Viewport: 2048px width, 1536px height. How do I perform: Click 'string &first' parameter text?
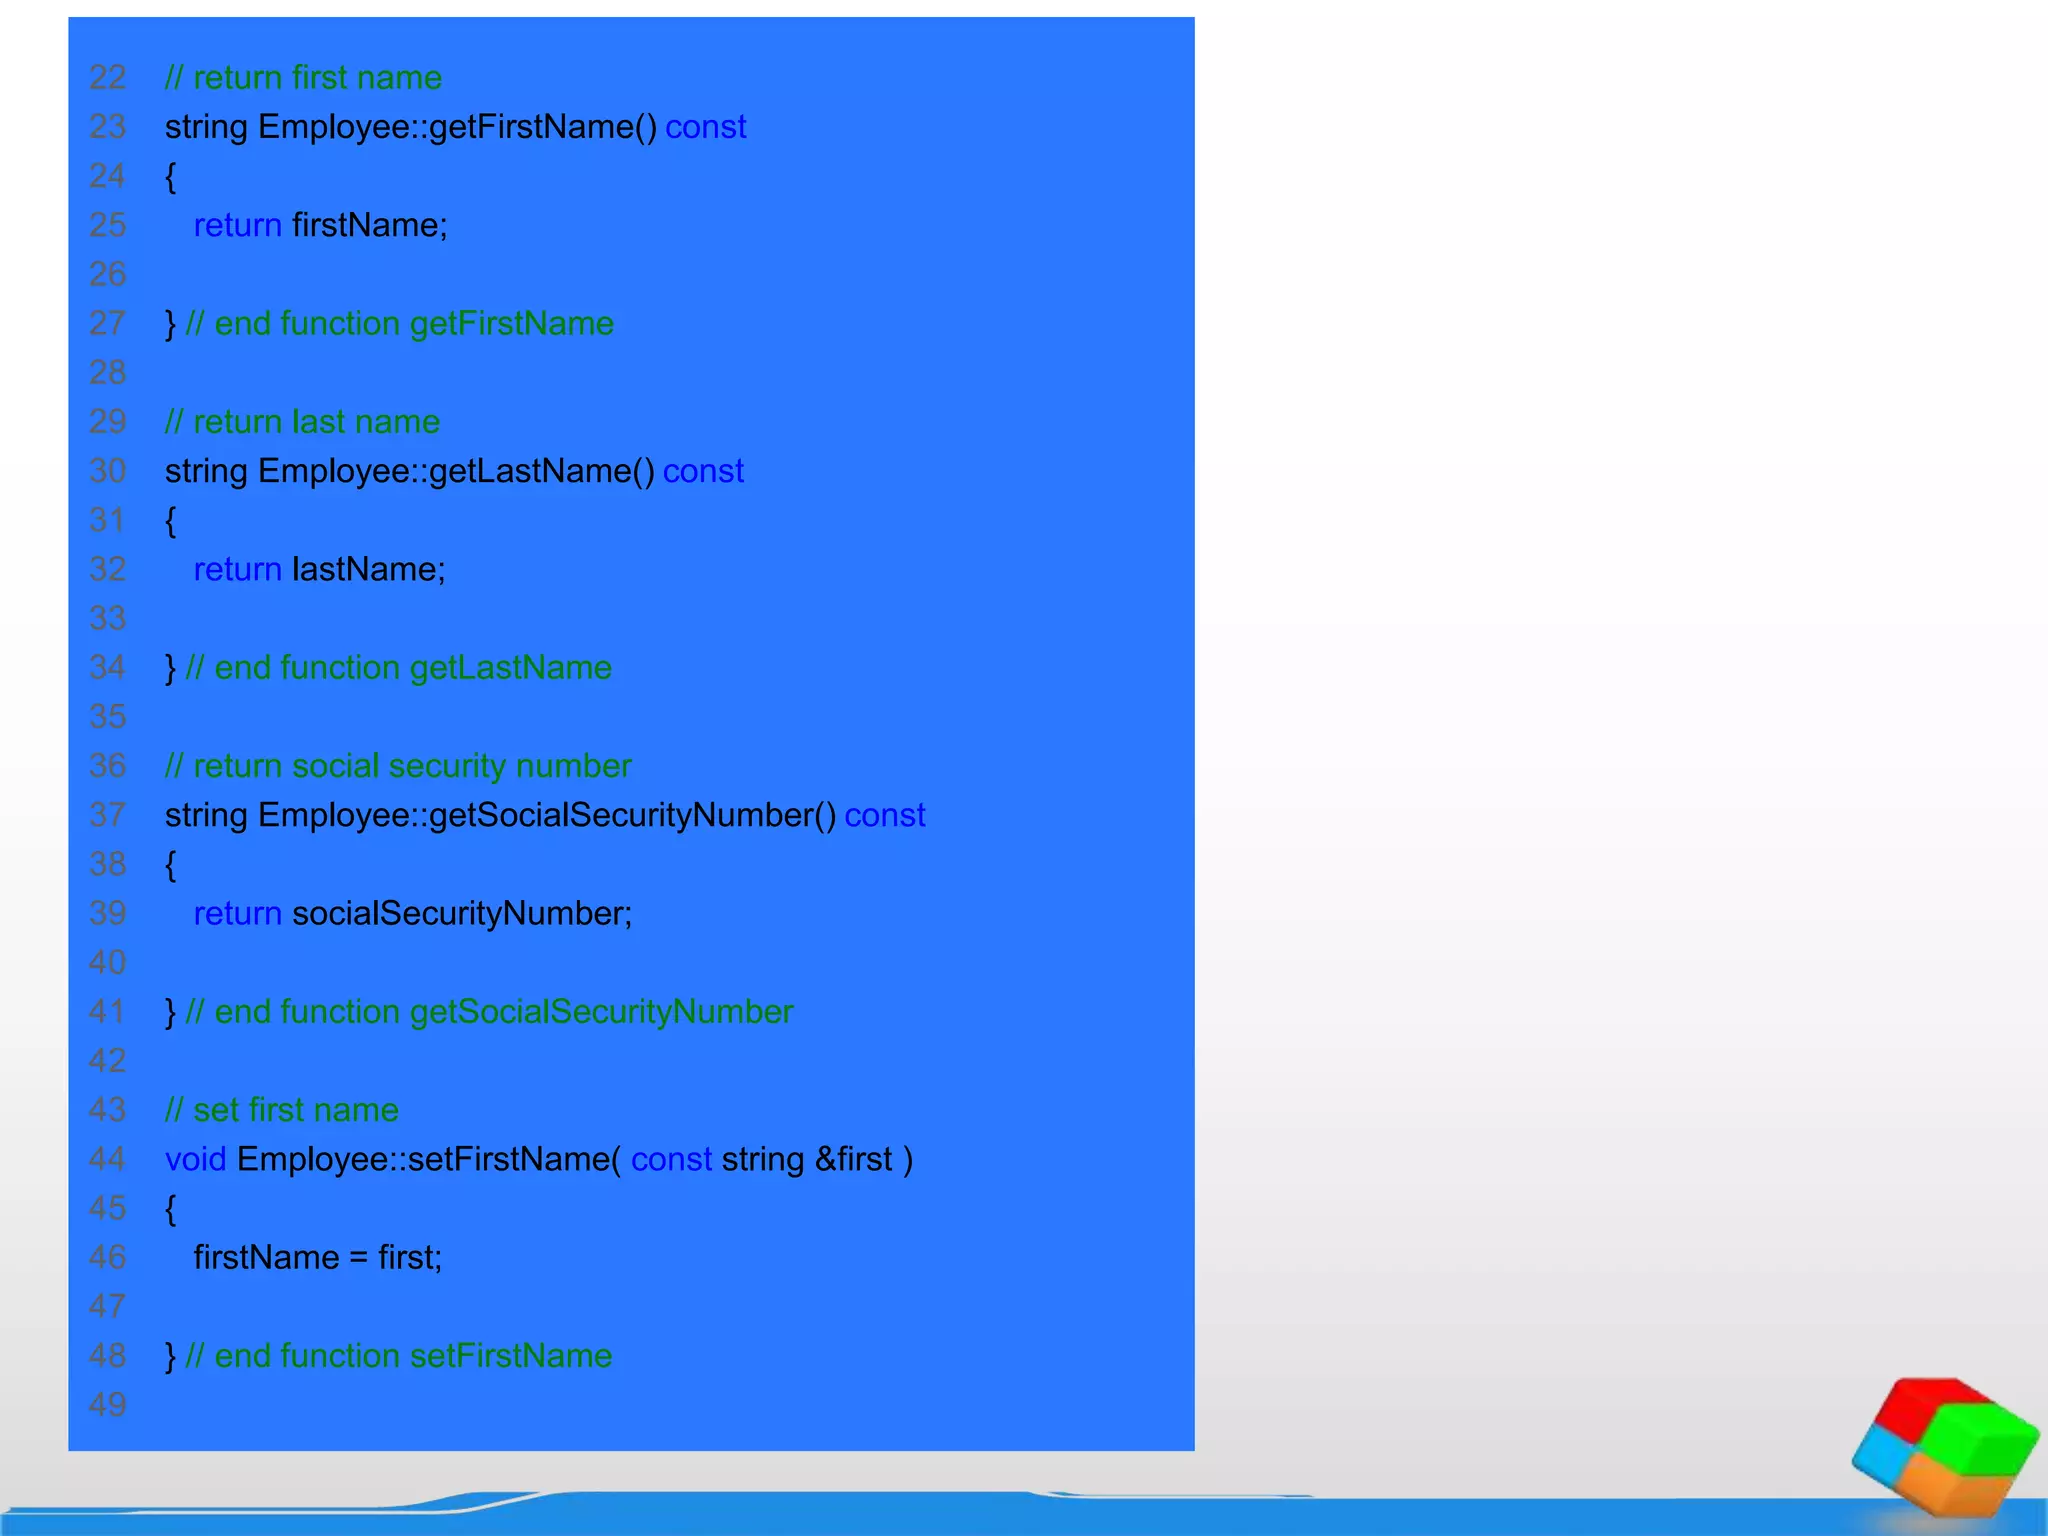click(806, 1159)
